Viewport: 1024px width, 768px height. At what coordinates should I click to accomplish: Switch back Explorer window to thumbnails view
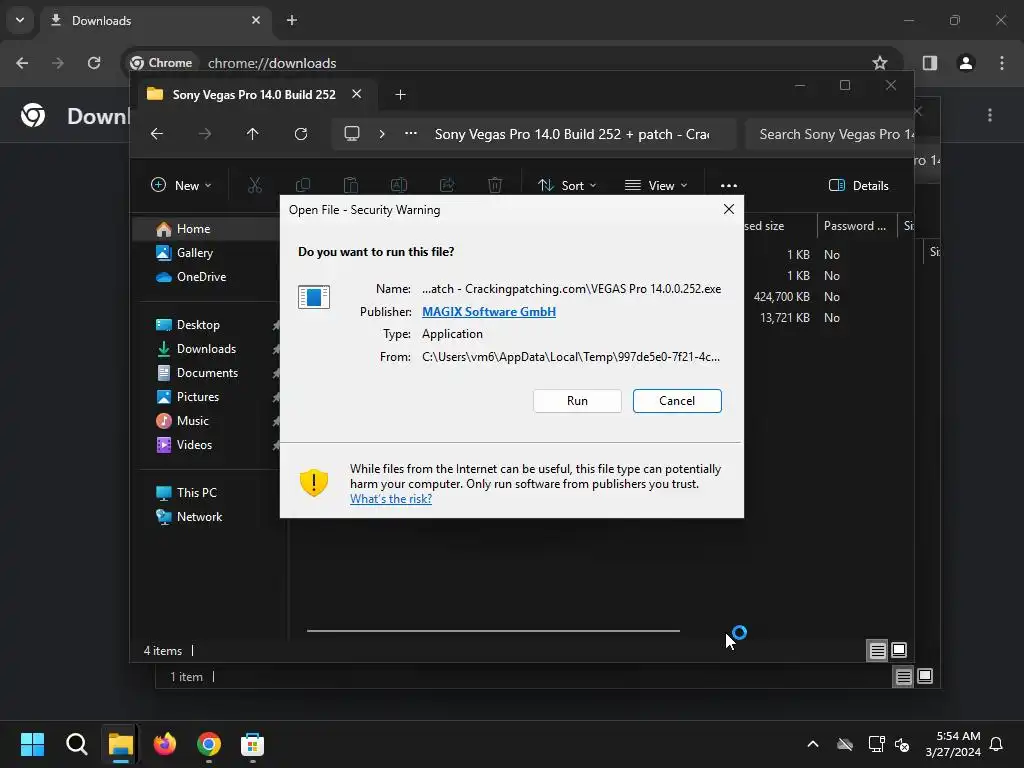click(925, 677)
